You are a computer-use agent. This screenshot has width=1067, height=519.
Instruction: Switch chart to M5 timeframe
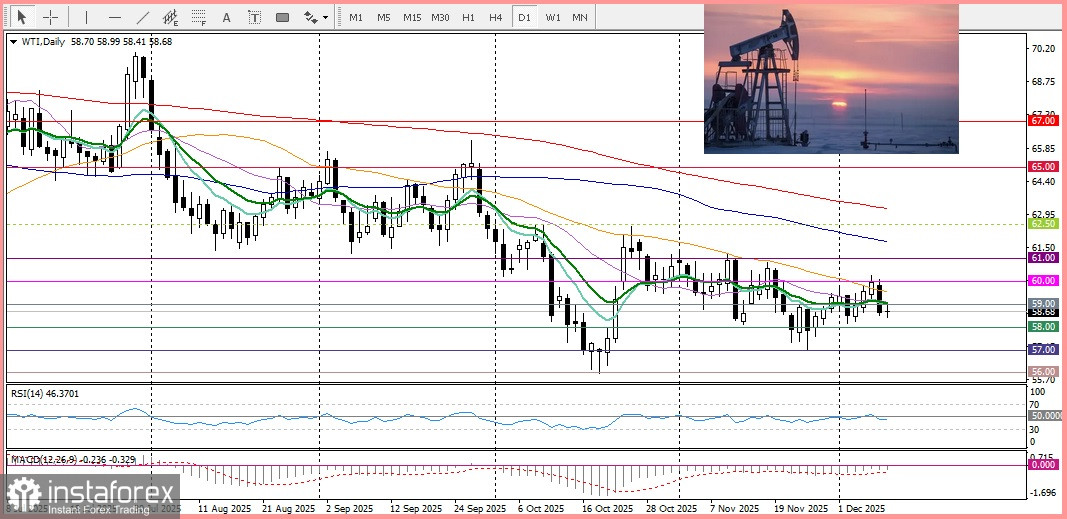tap(384, 17)
